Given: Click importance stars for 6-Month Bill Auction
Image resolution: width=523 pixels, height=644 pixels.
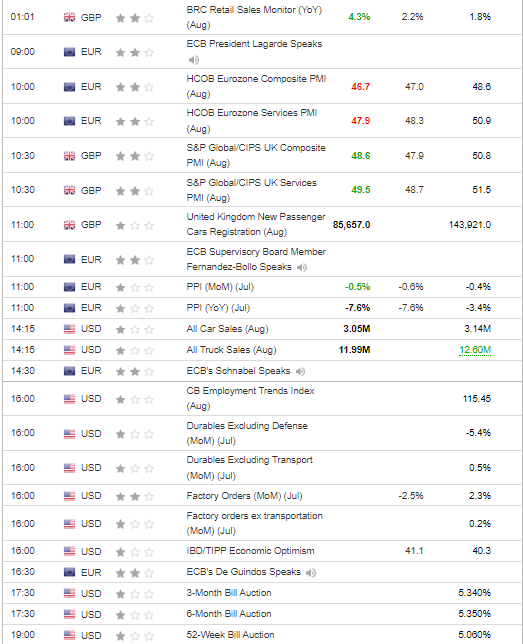Looking at the screenshot, I should pos(135,615).
